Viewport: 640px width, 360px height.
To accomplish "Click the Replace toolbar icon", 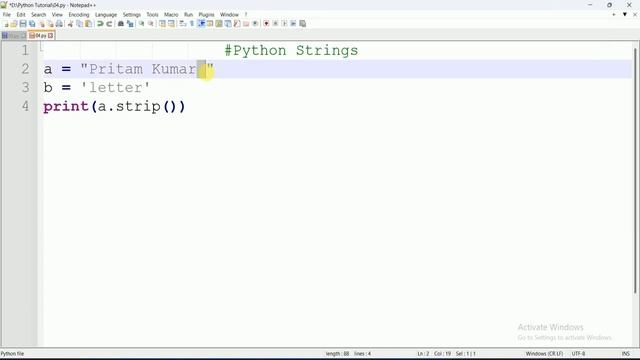I will pyautogui.click(x=130, y=24).
